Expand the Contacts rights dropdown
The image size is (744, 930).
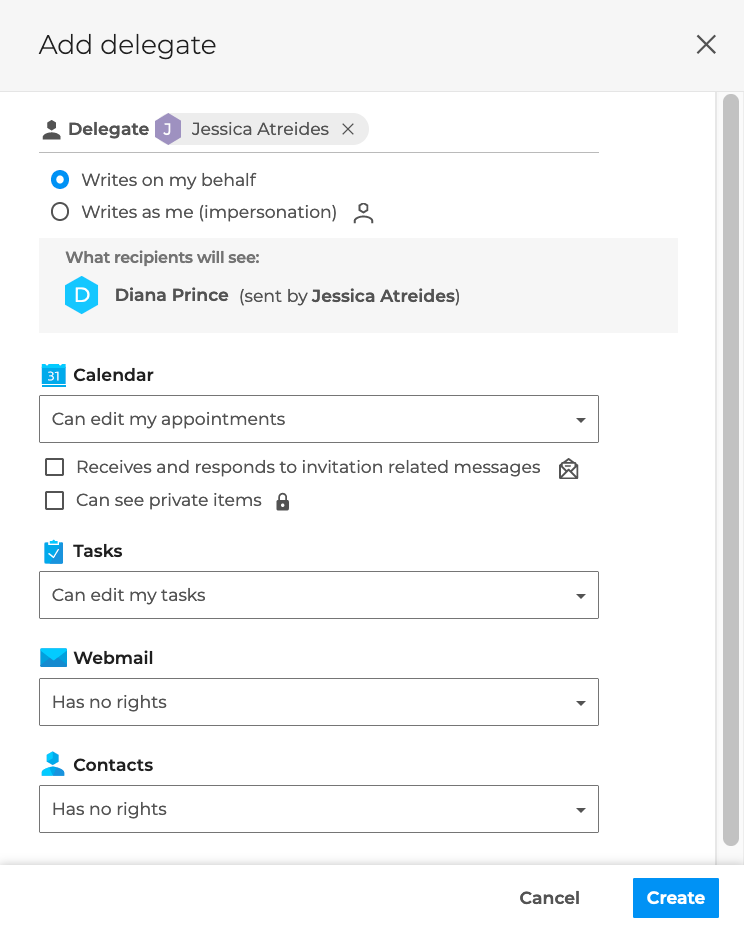pyautogui.click(x=318, y=809)
